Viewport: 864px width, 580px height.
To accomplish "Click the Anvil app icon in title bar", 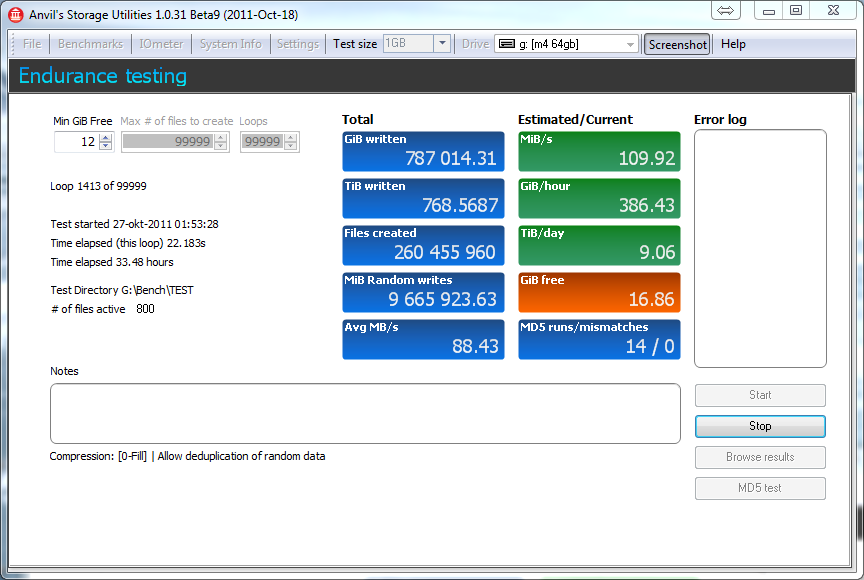I will (x=16, y=14).
